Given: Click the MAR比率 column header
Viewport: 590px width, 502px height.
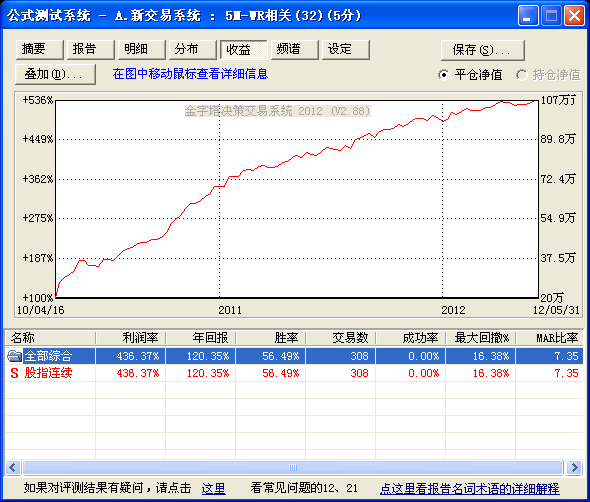Looking at the screenshot, I should click(x=549, y=338).
